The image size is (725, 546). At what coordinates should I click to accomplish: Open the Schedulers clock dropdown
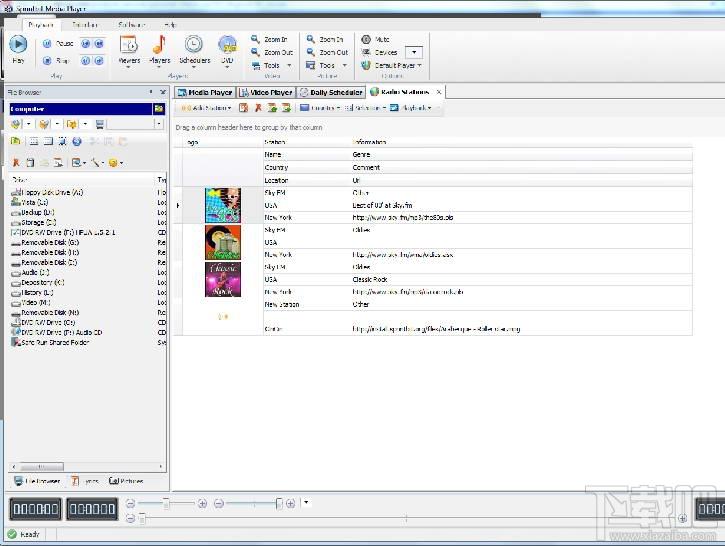point(194,51)
